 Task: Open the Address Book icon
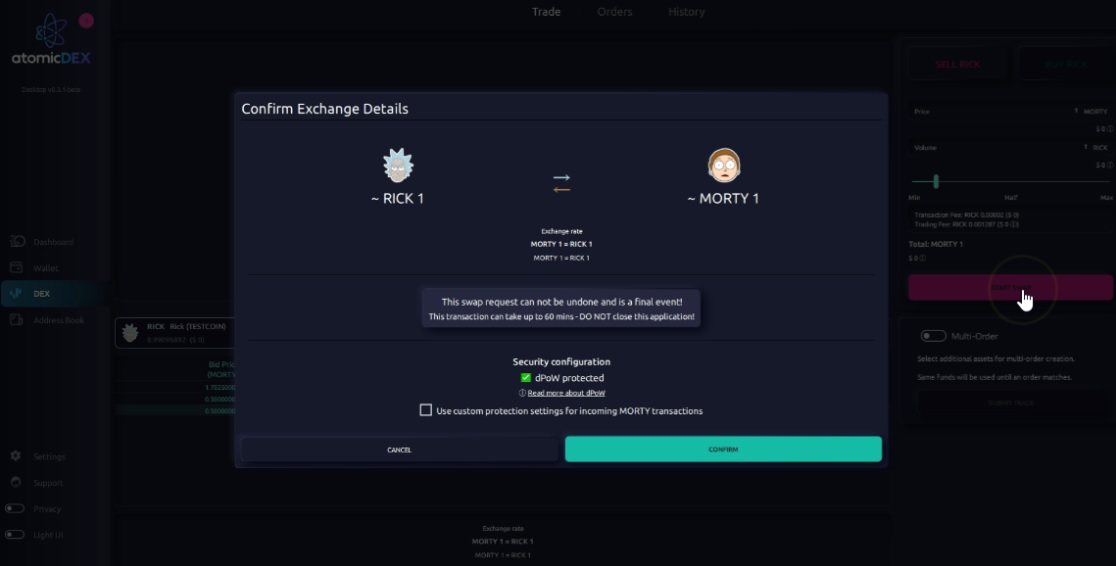click(x=16, y=320)
